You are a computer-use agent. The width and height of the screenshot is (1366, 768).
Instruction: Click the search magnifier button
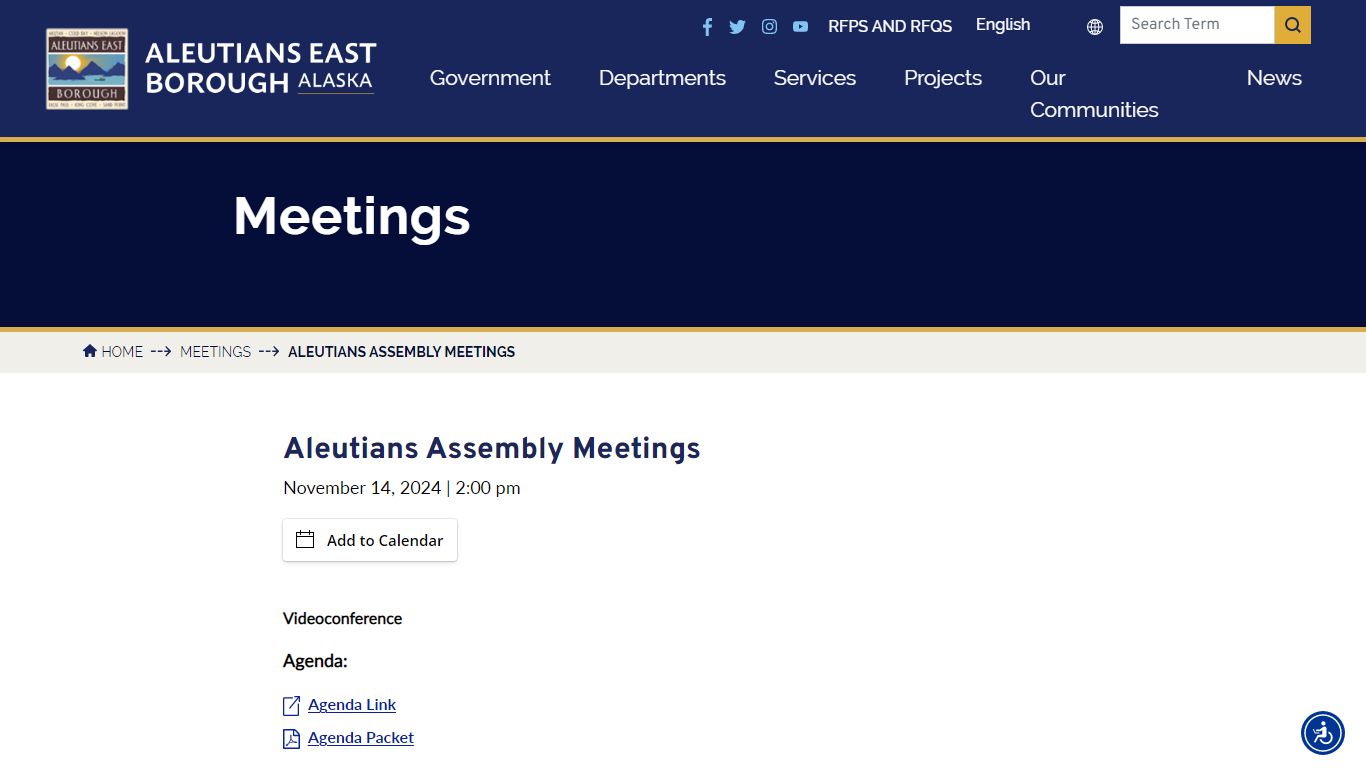click(1292, 25)
